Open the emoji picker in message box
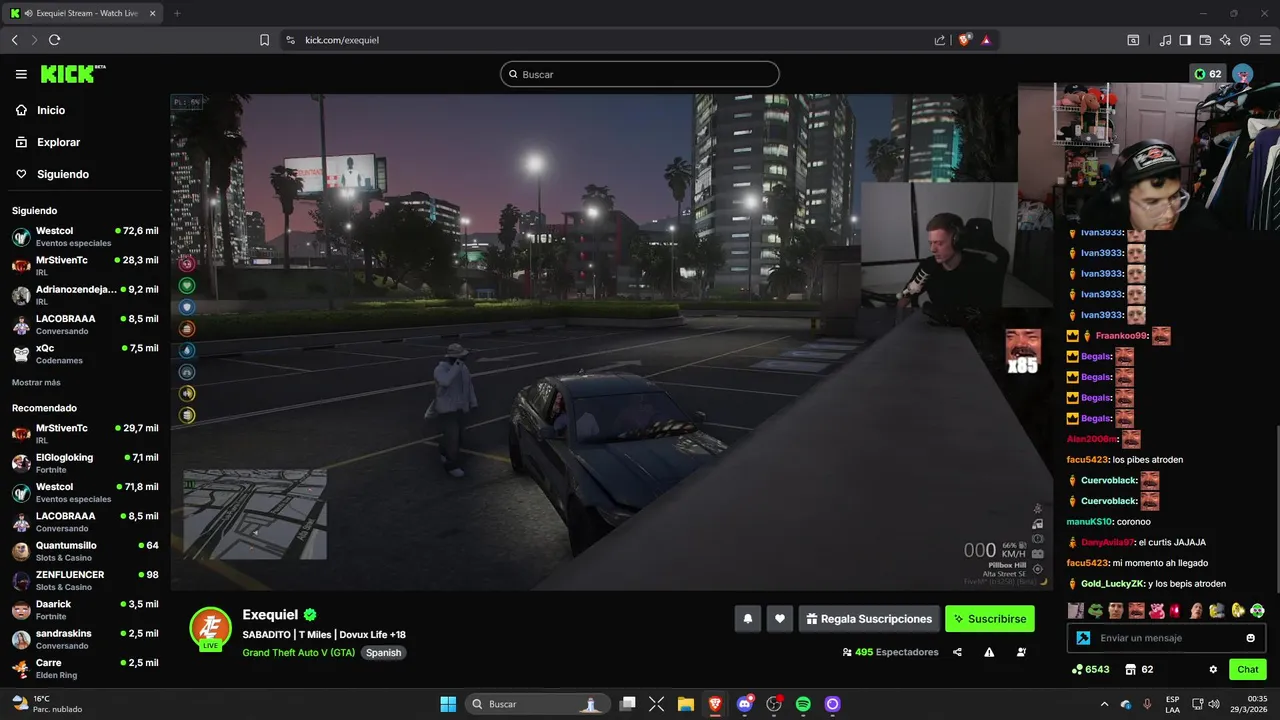The width and height of the screenshot is (1280, 720). pyautogui.click(x=1250, y=638)
